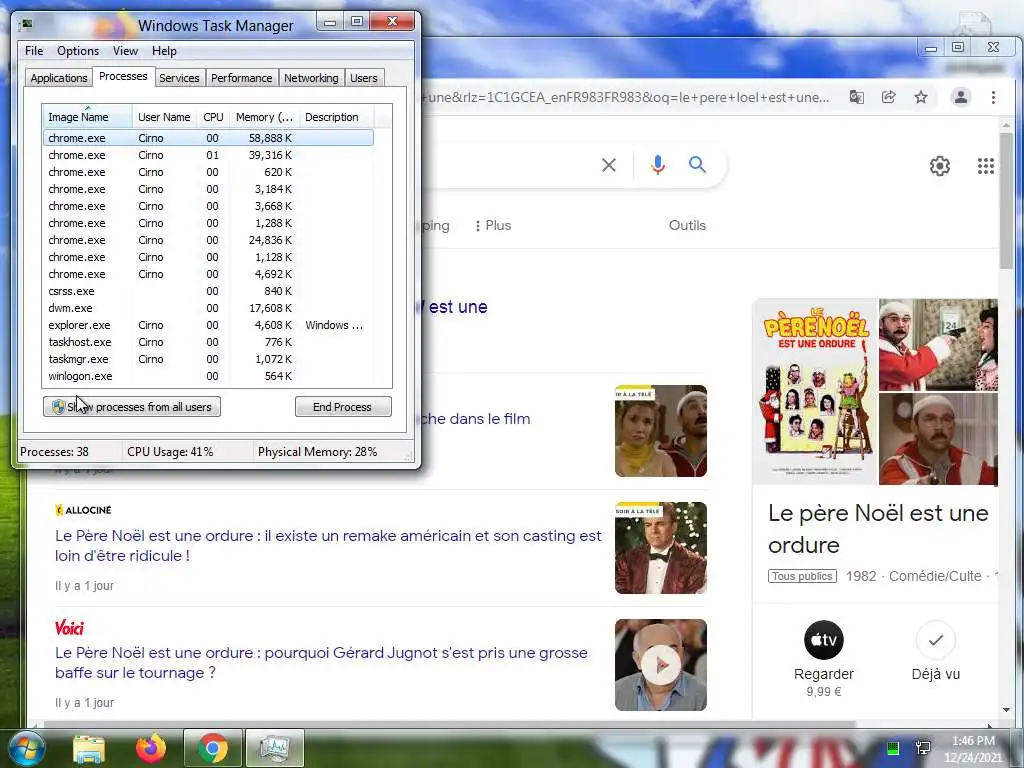
Task: Open File Explorer from the taskbar
Action: point(89,749)
